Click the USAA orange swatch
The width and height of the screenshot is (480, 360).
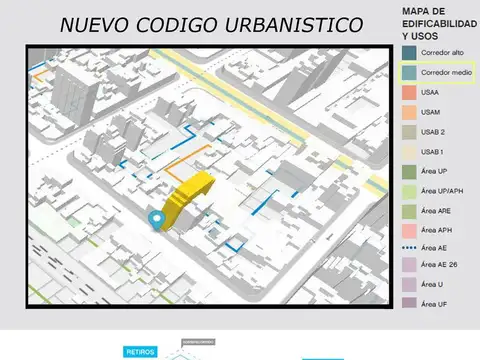409,92
